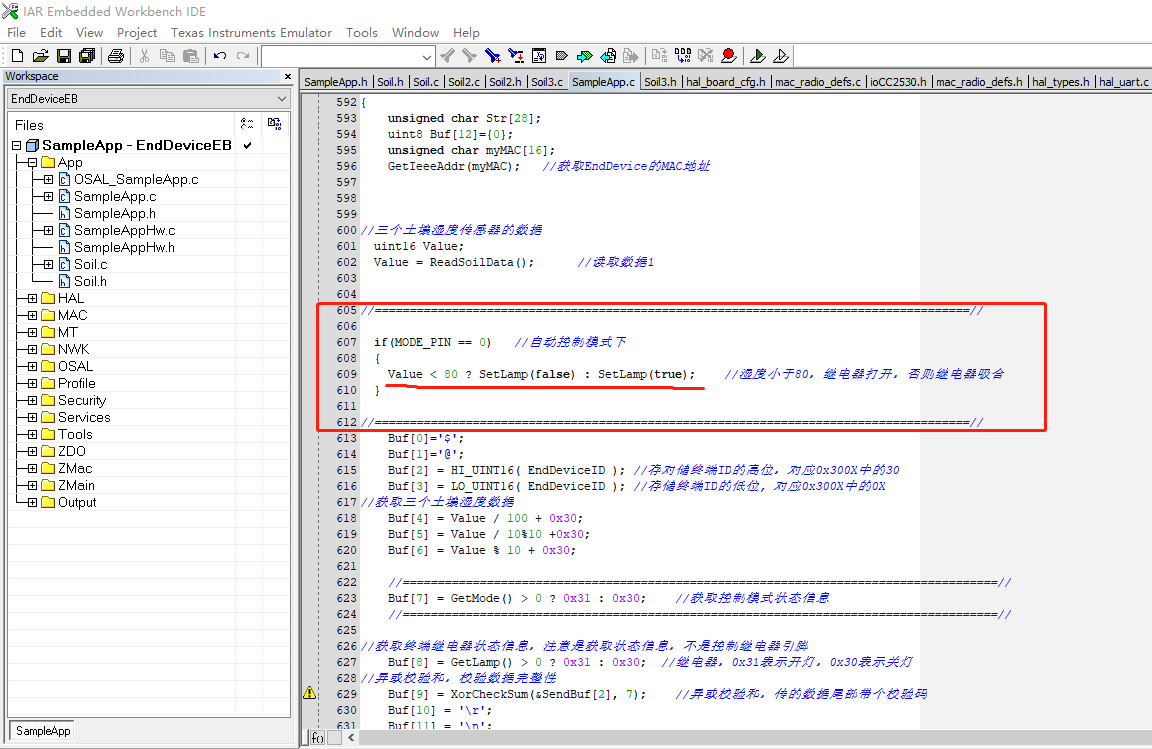Select Soil.h in the file tree

(90, 282)
